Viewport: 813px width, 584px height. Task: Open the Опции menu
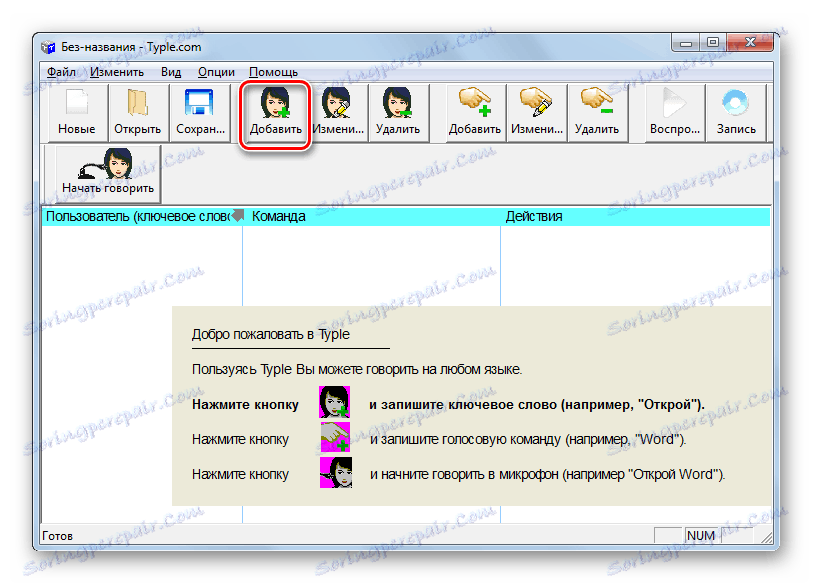216,72
